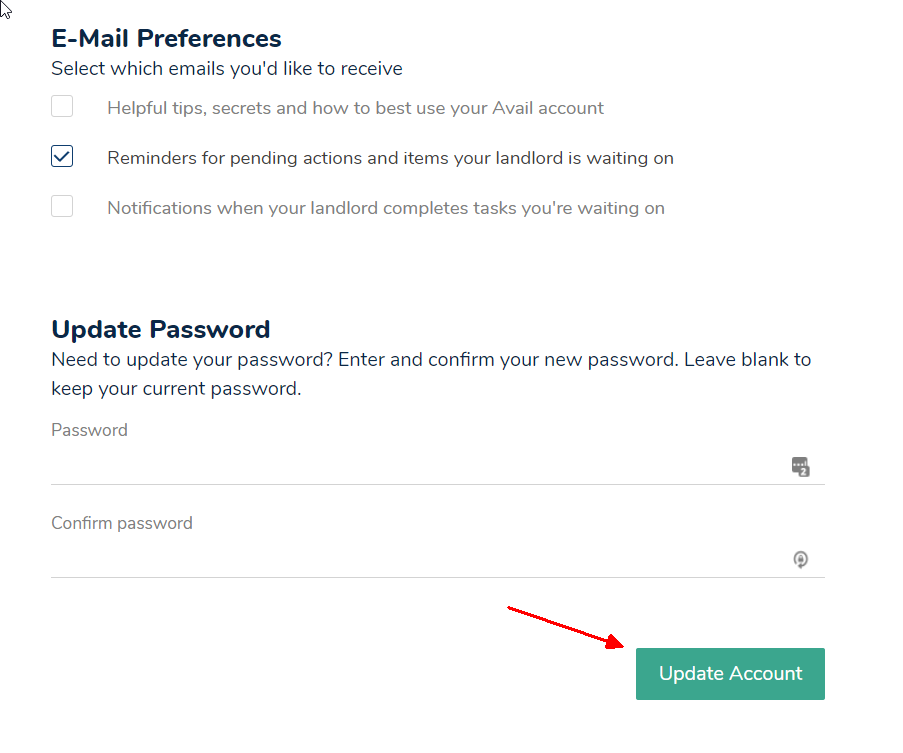Click the password manager icon in Password field
Viewport: 903px width, 753px height.
(800, 466)
